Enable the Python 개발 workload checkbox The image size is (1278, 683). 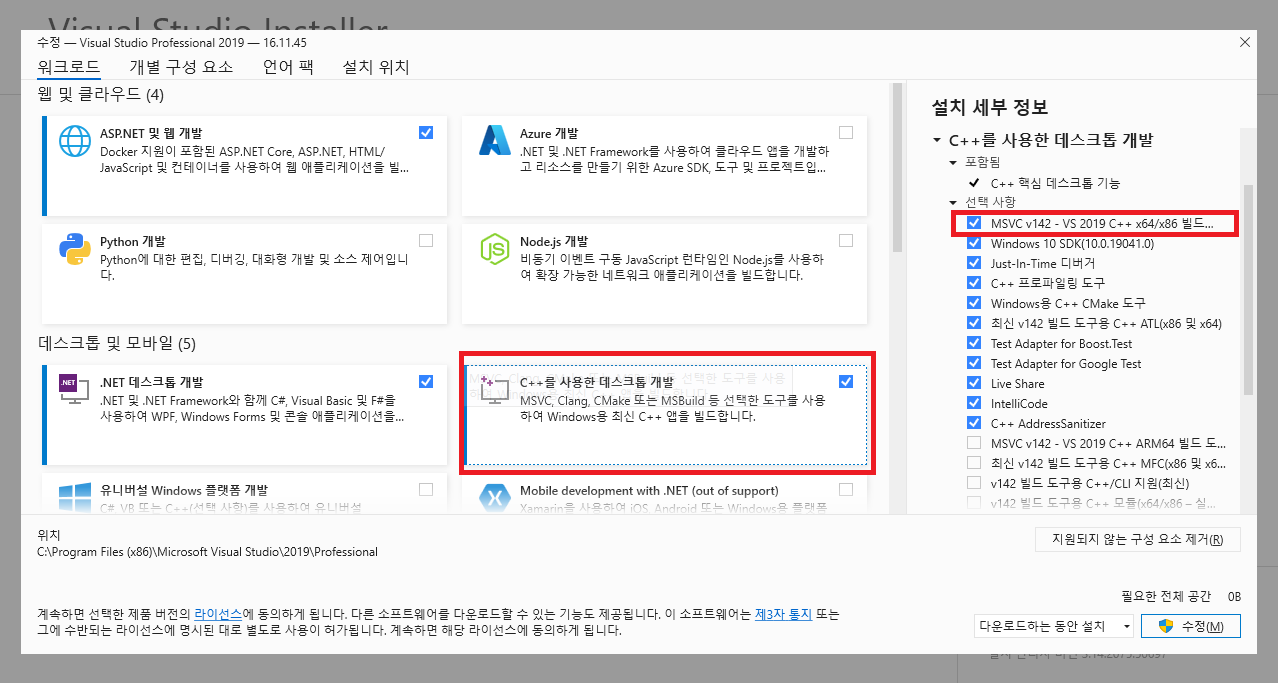tap(427, 240)
